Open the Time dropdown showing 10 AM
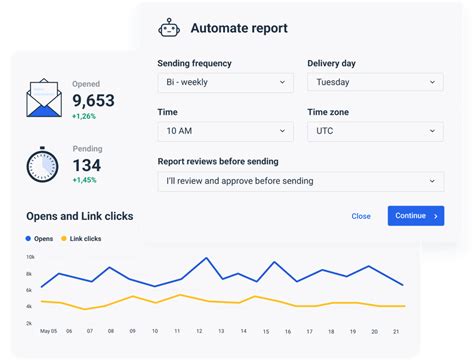Screen dimensions: 474x364 tap(226, 131)
